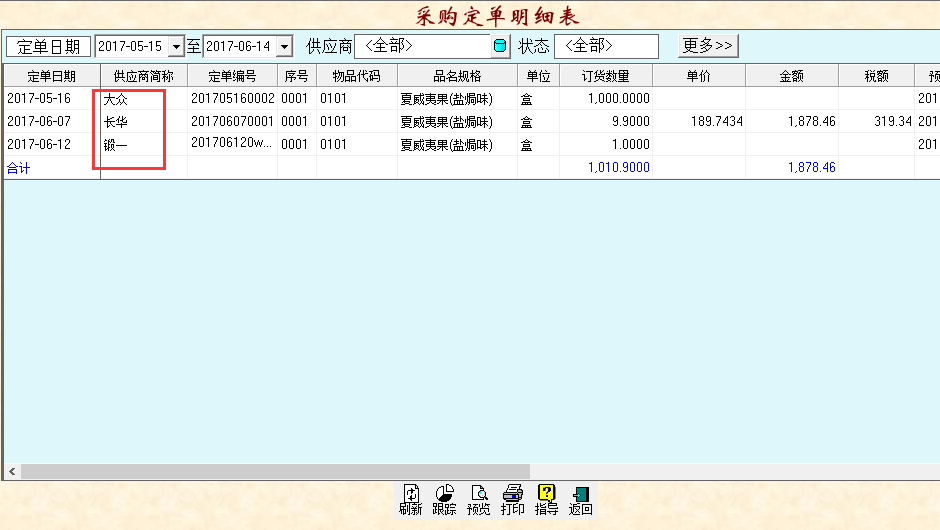Click the 定单日期 filter button
Screen dimensions: 940x530
click(x=49, y=46)
